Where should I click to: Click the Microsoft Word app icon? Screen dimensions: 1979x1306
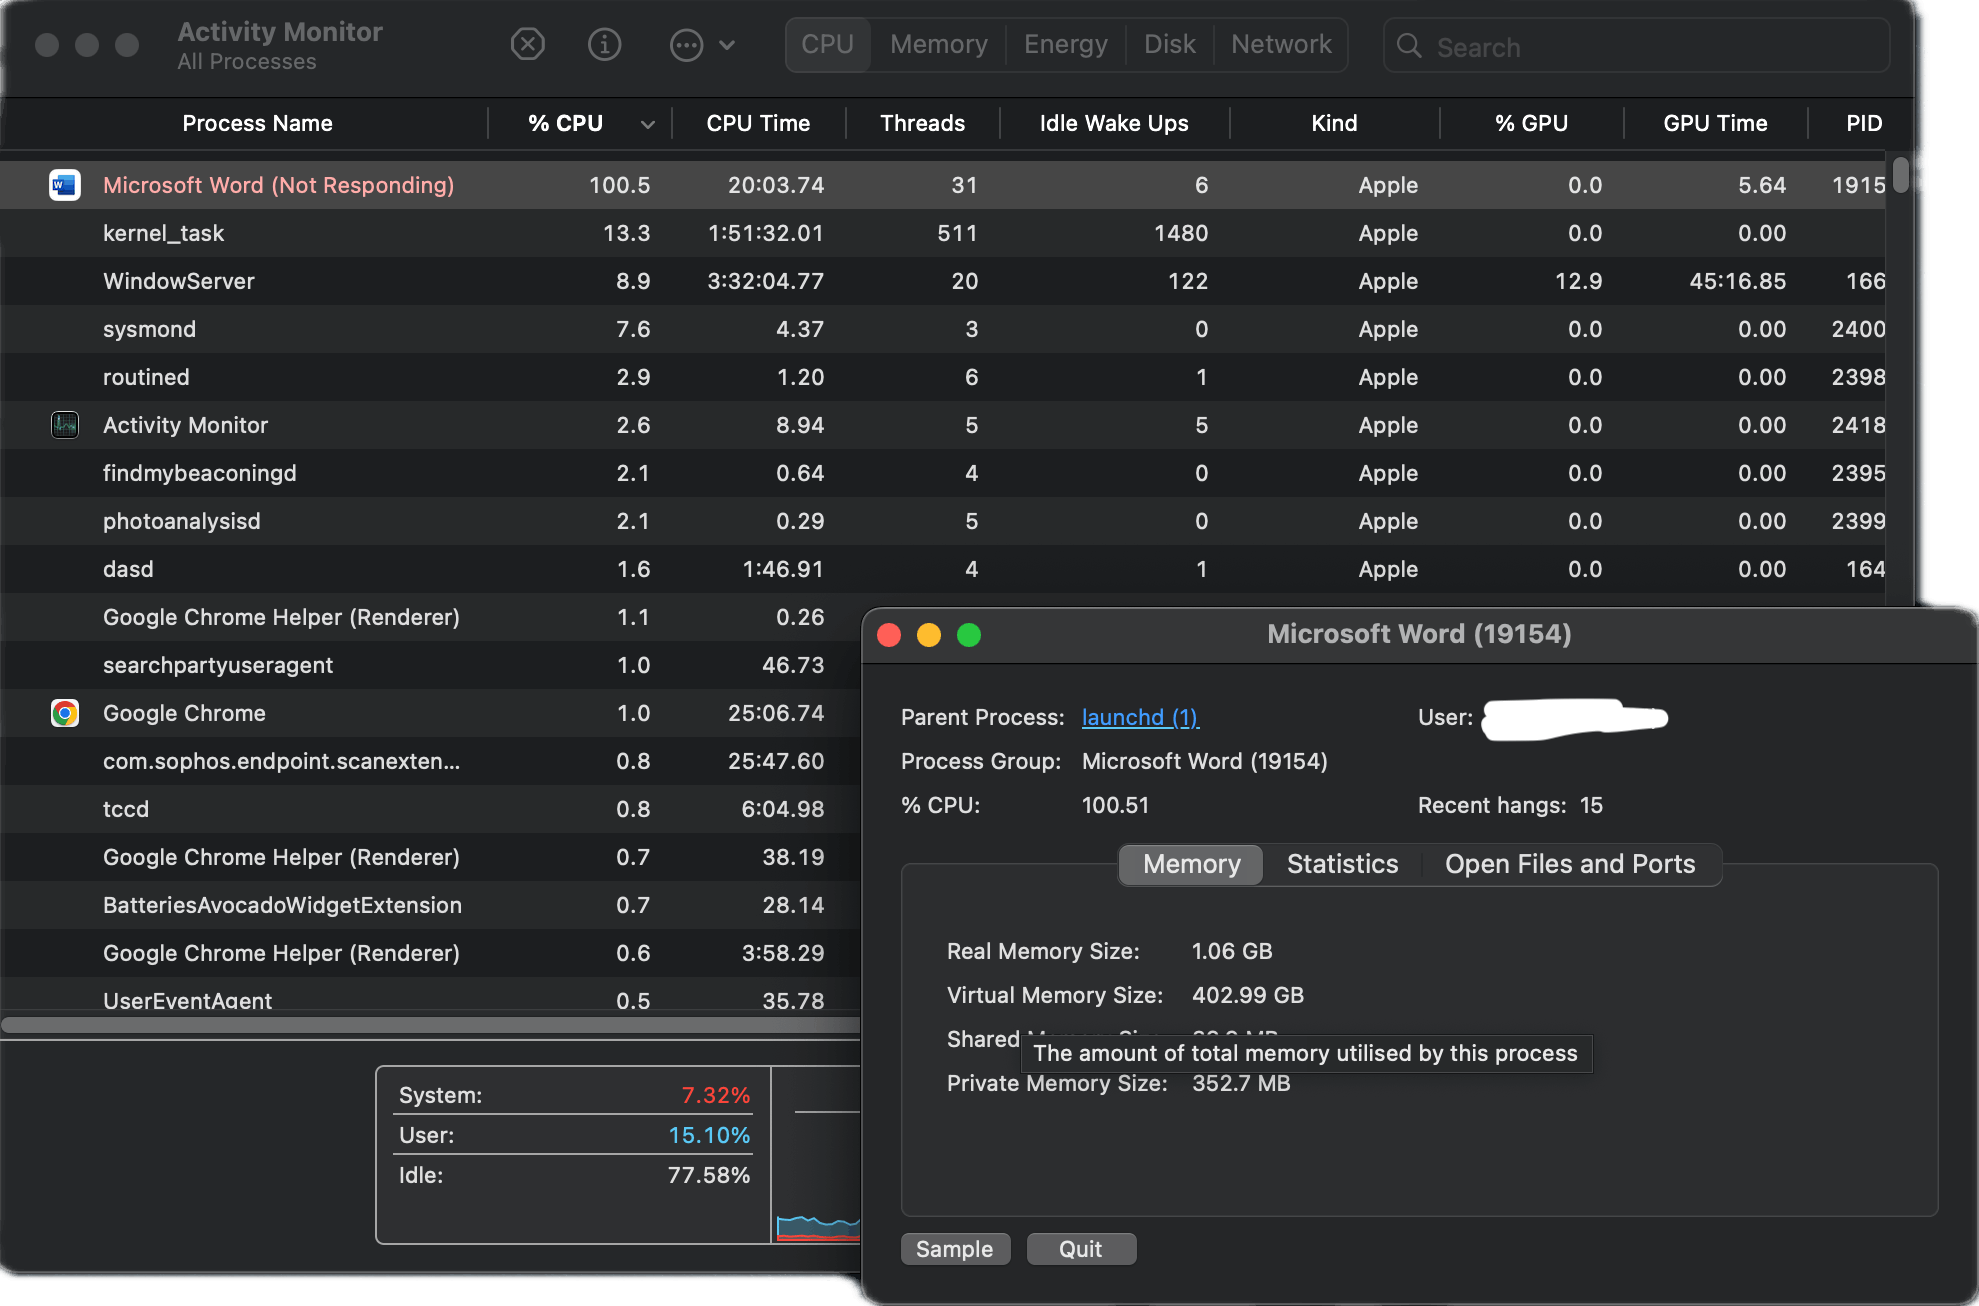click(x=65, y=185)
